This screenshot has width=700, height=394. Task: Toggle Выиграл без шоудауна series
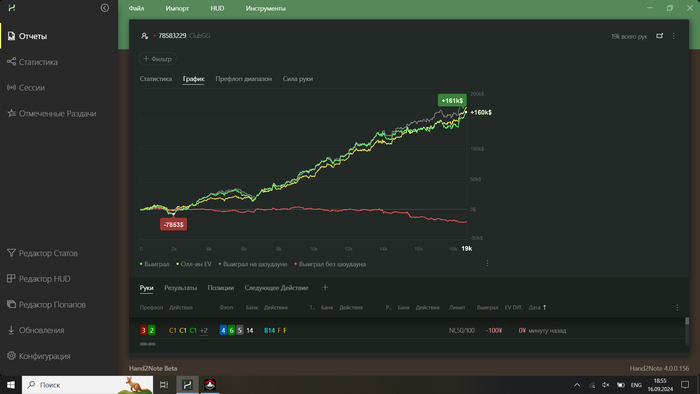pyautogui.click(x=330, y=264)
